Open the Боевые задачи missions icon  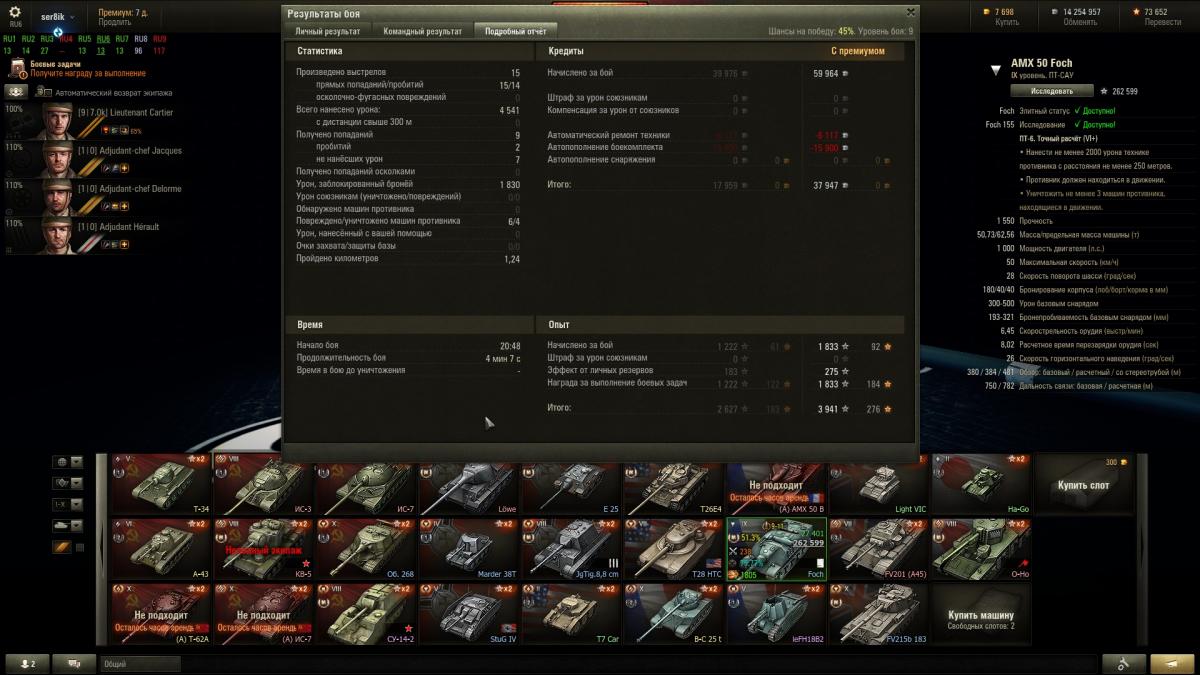[17, 68]
